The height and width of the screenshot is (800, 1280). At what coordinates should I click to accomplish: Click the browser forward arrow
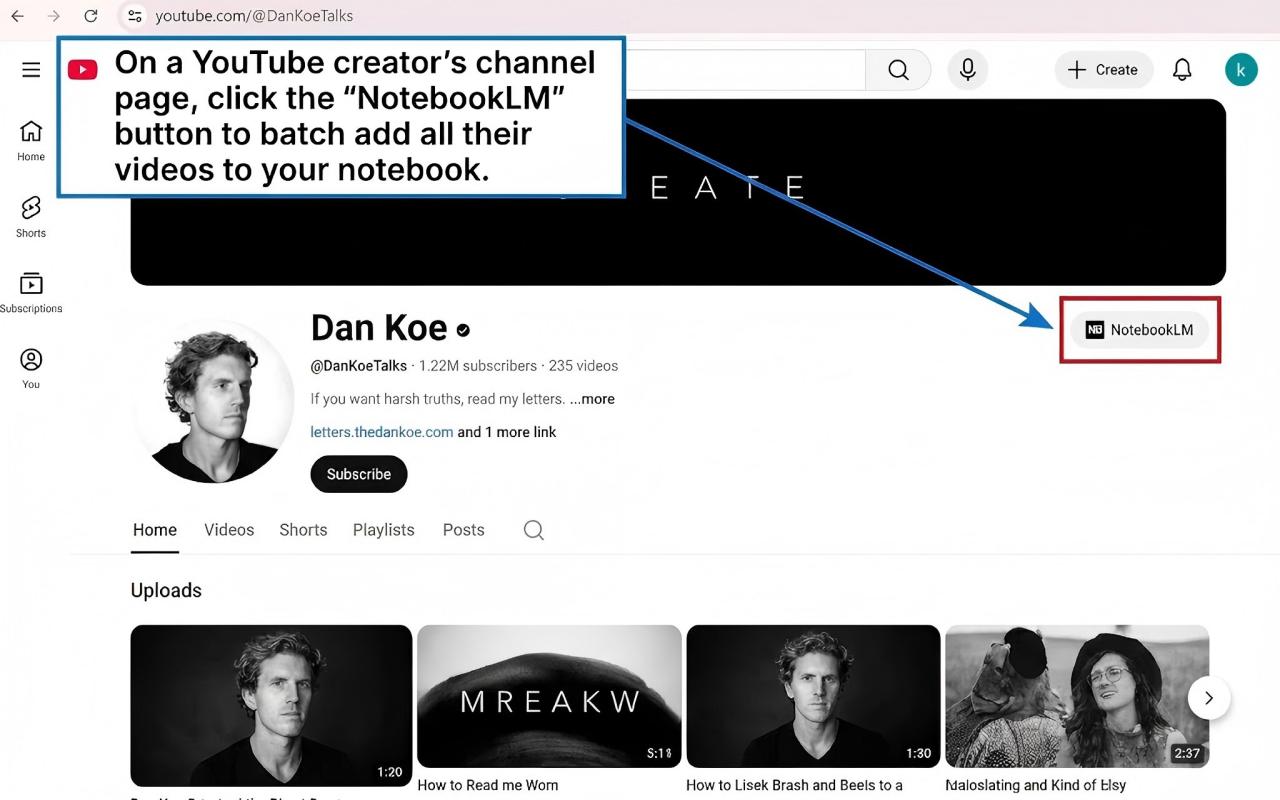tap(54, 16)
